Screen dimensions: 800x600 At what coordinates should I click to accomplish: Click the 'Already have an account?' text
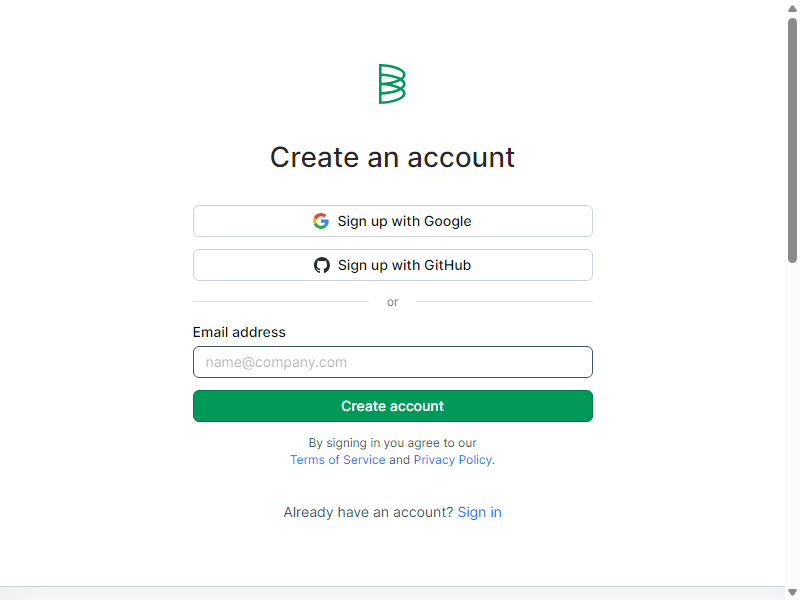click(x=368, y=512)
